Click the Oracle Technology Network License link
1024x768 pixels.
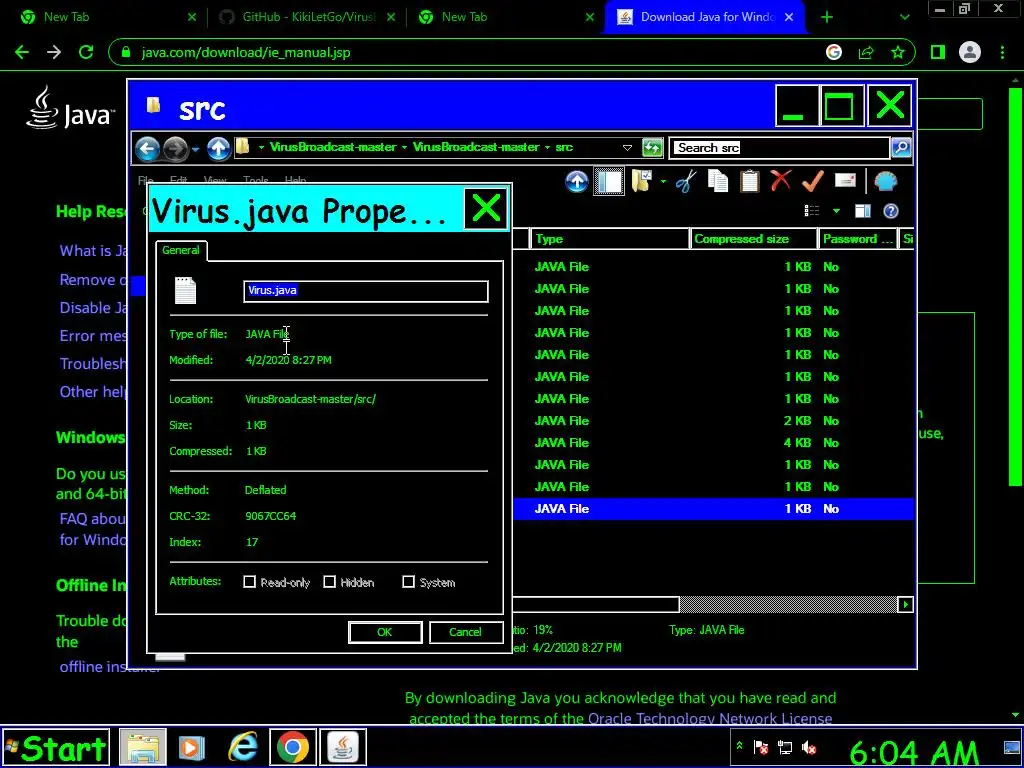[710, 718]
